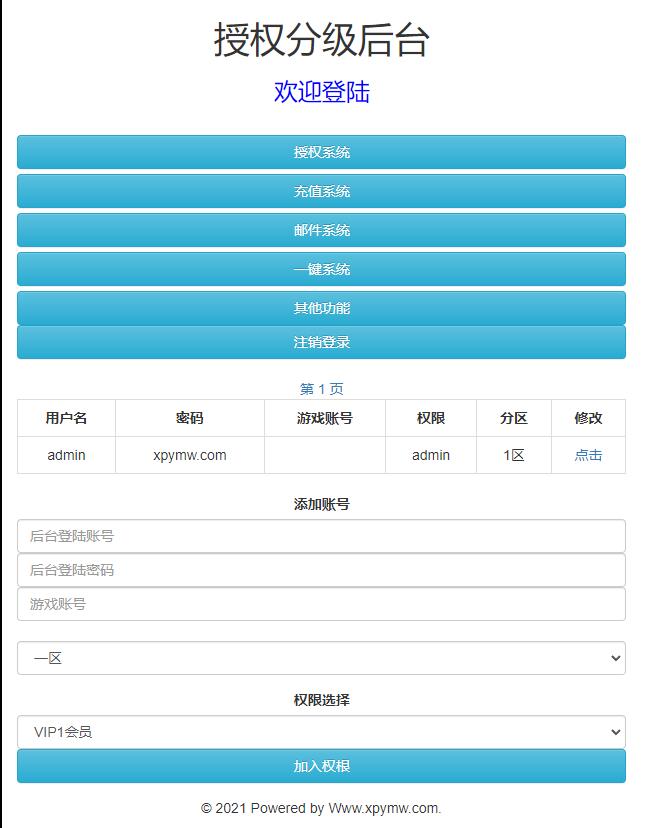Image resolution: width=659 pixels, height=828 pixels.
Task: Select the xpymw.com password cell
Action: point(189,455)
